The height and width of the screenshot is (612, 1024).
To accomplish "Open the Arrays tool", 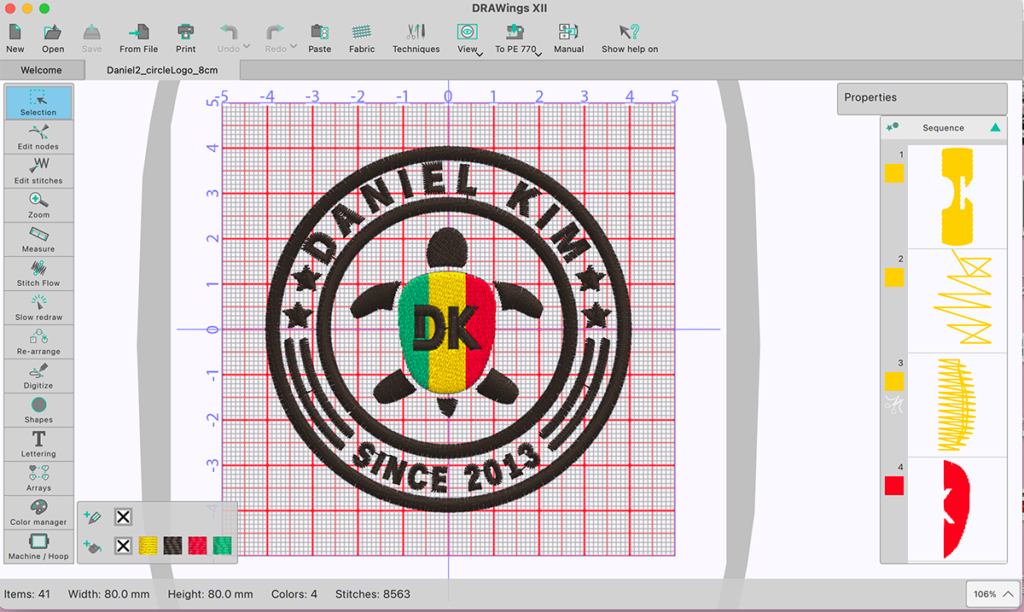I will click(x=39, y=477).
